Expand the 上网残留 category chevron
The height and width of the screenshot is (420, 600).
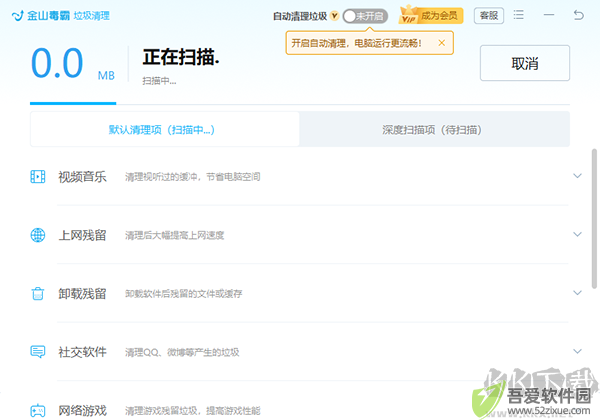point(577,234)
